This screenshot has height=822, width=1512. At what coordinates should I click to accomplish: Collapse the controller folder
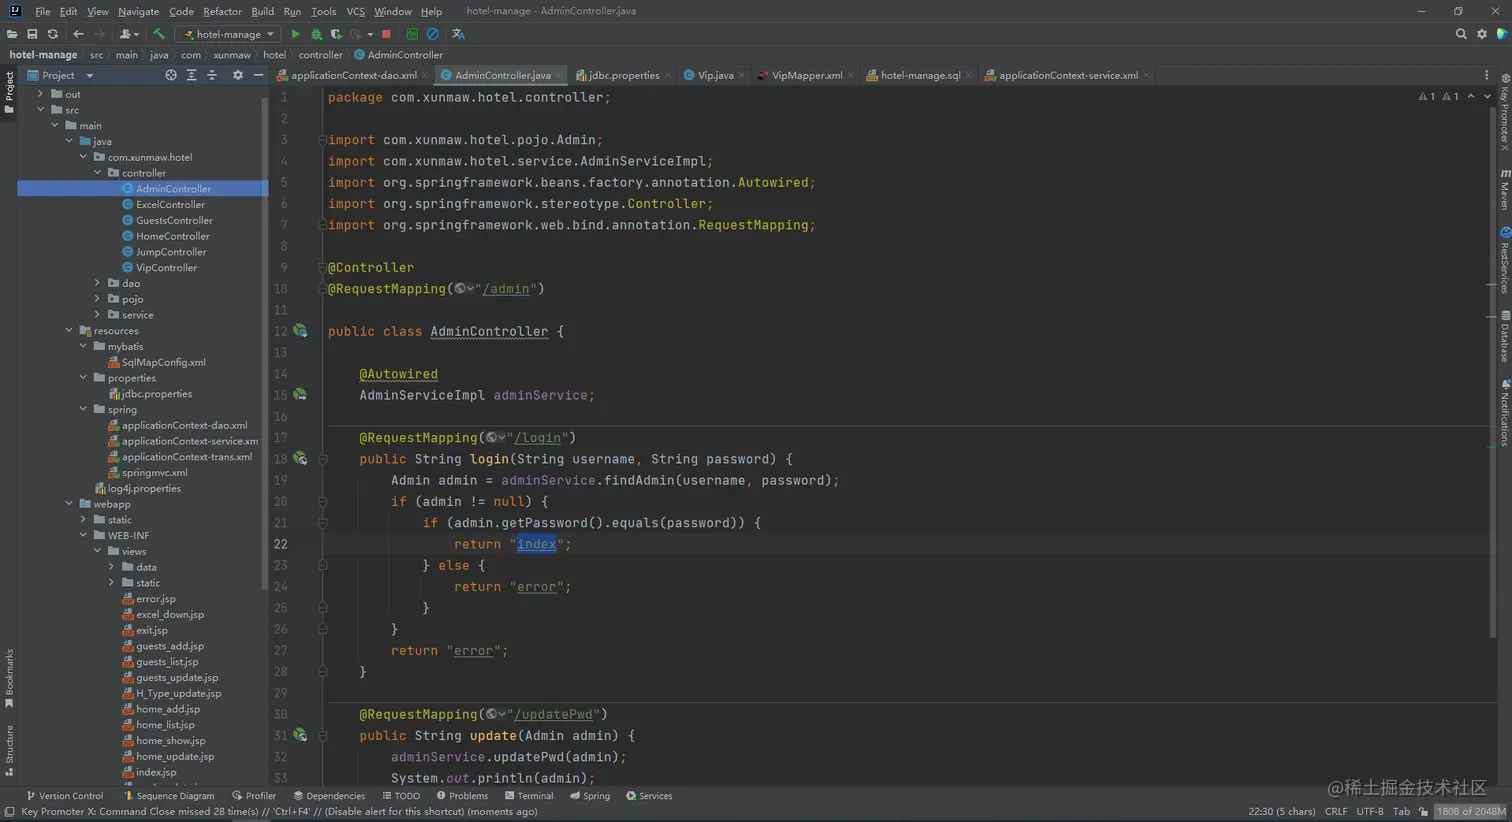pos(98,173)
